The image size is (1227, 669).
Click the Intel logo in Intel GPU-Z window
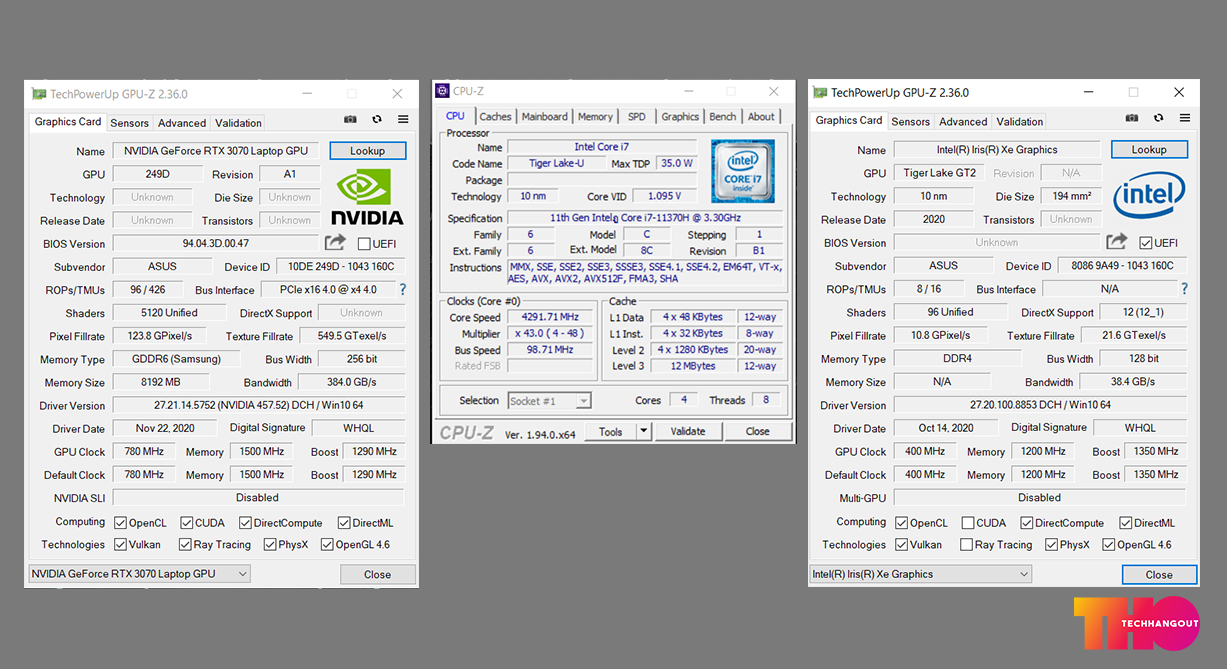(x=1149, y=195)
